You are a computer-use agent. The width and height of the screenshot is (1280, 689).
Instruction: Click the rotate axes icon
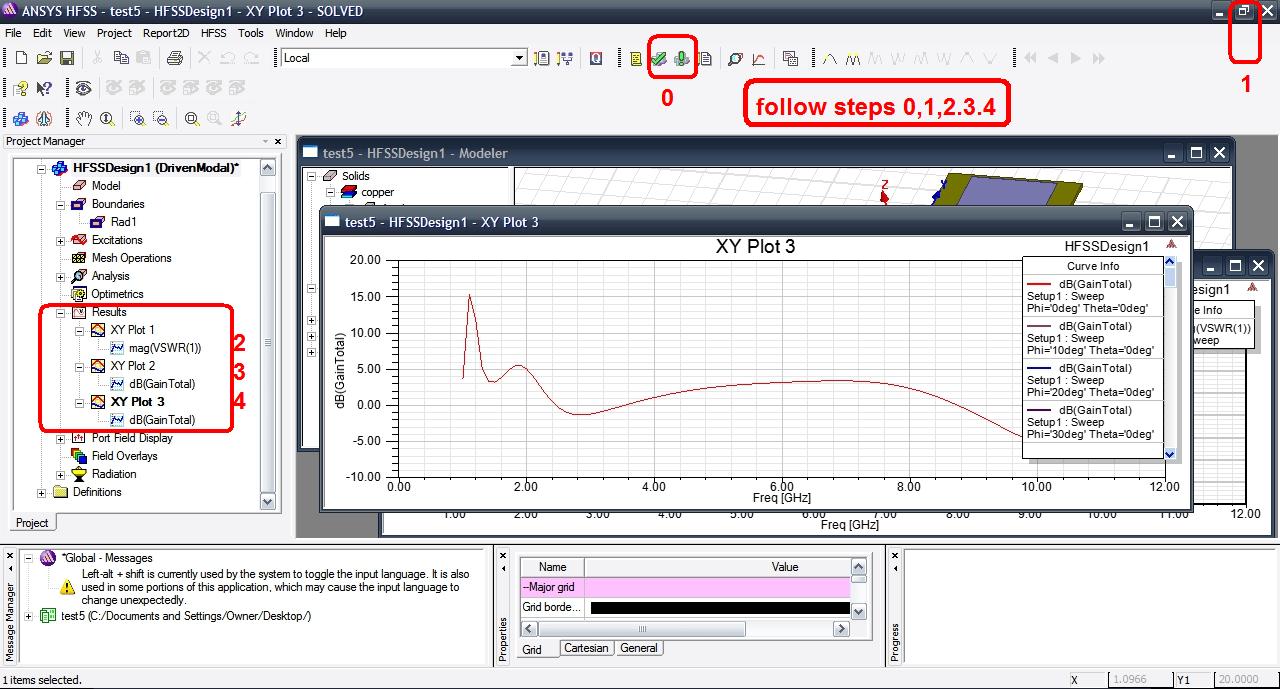[x=238, y=119]
